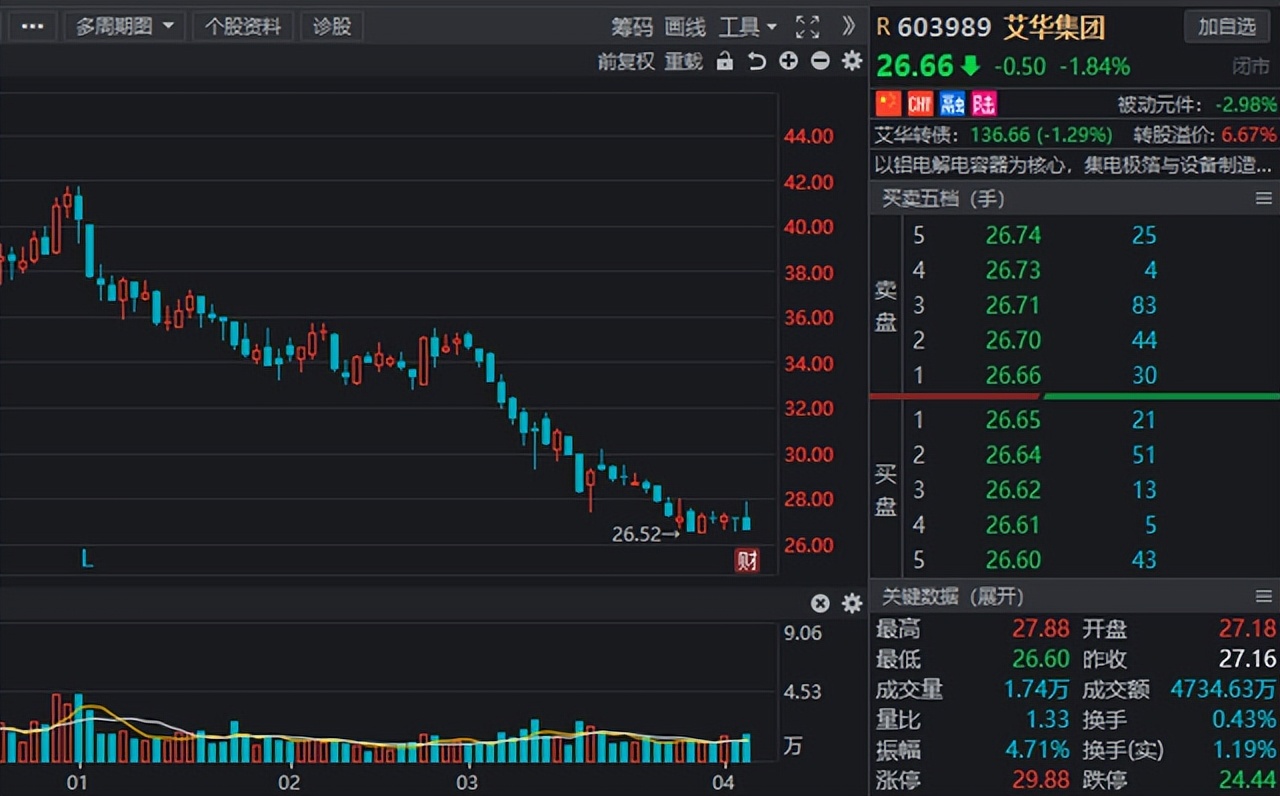
Task: Click the fullscreen expand icon in the toolbar
Action: (x=807, y=27)
